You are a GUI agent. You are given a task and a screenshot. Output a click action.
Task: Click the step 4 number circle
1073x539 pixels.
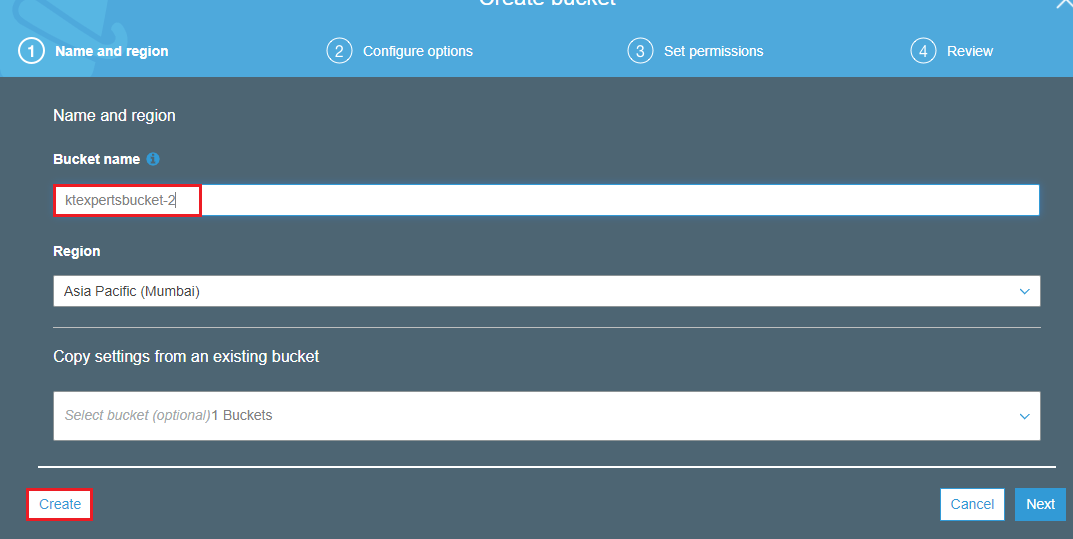tap(923, 51)
